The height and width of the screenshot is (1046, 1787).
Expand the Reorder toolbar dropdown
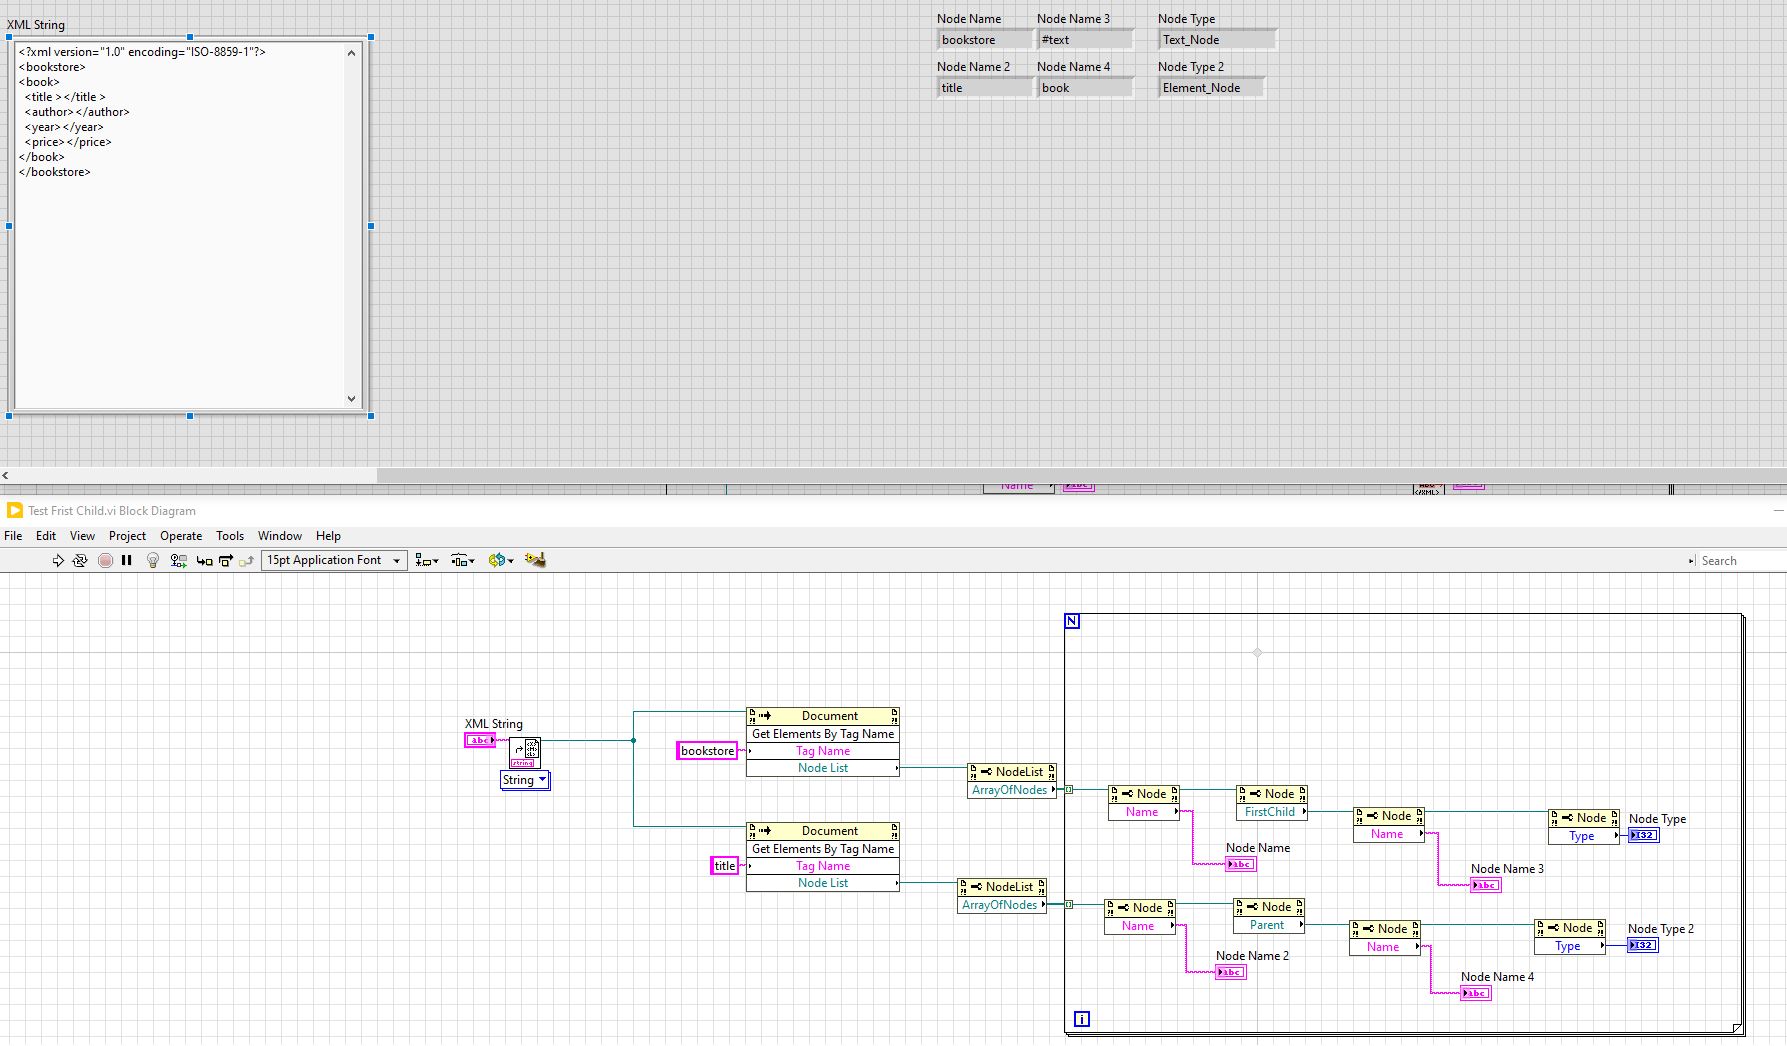tap(500, 561)
